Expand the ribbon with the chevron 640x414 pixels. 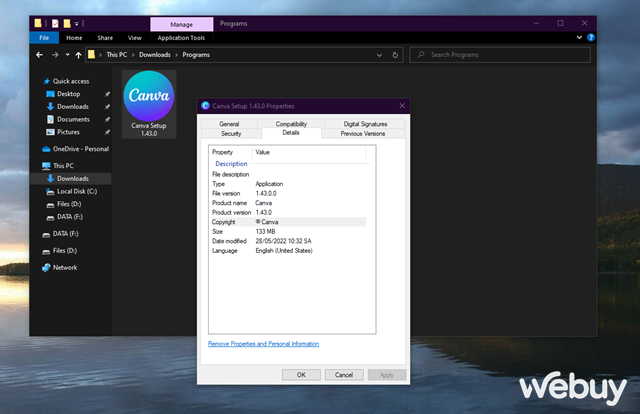579,38
